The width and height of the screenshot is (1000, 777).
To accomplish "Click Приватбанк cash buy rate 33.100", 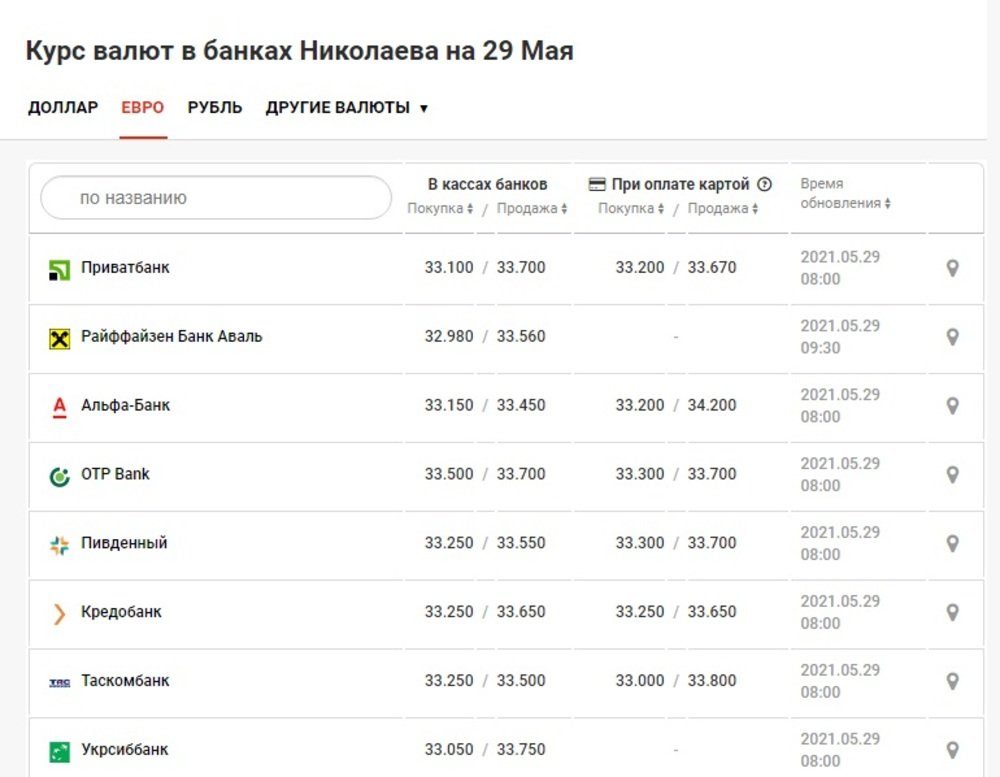I will pos(449,267).
